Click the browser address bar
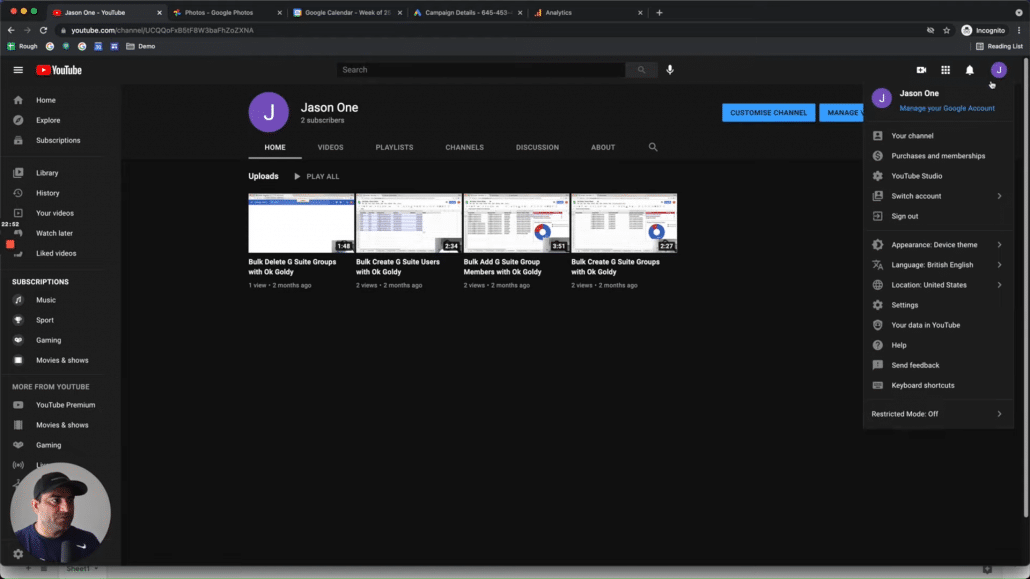This screenshot has height=579, width=1030. click(x=486, y=30)
